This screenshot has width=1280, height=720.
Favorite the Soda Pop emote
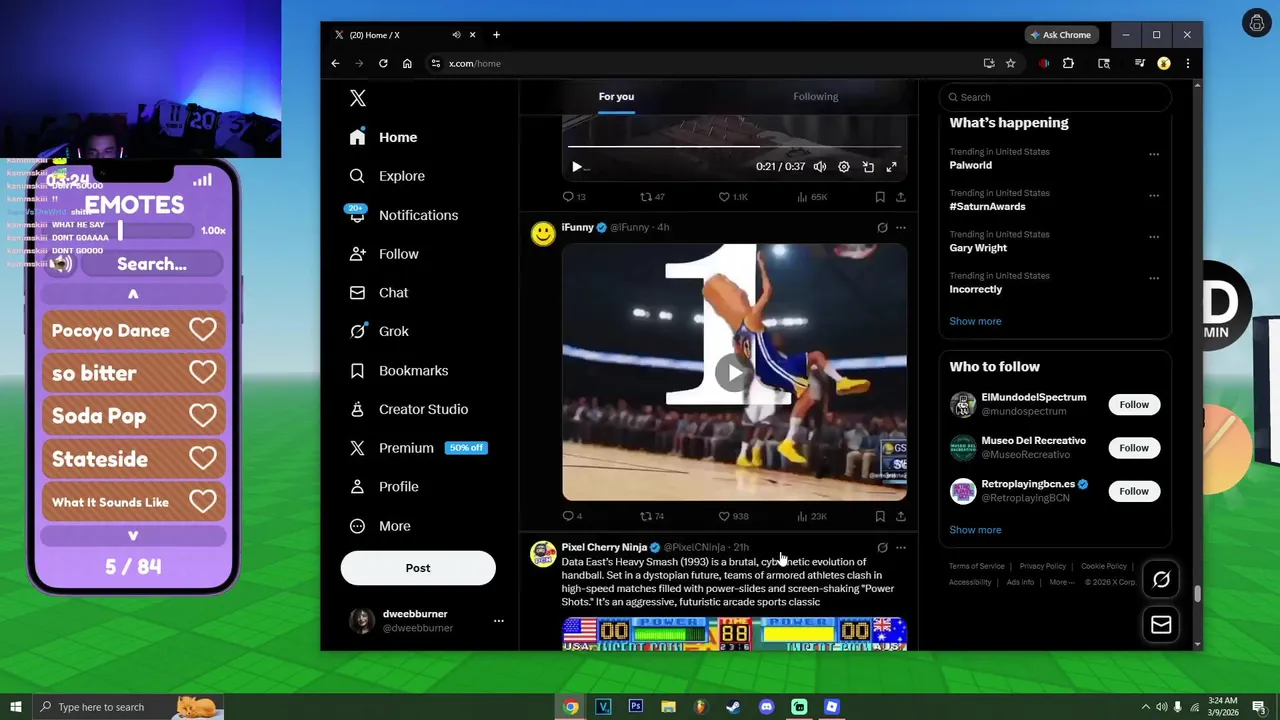tap(203, 416)
